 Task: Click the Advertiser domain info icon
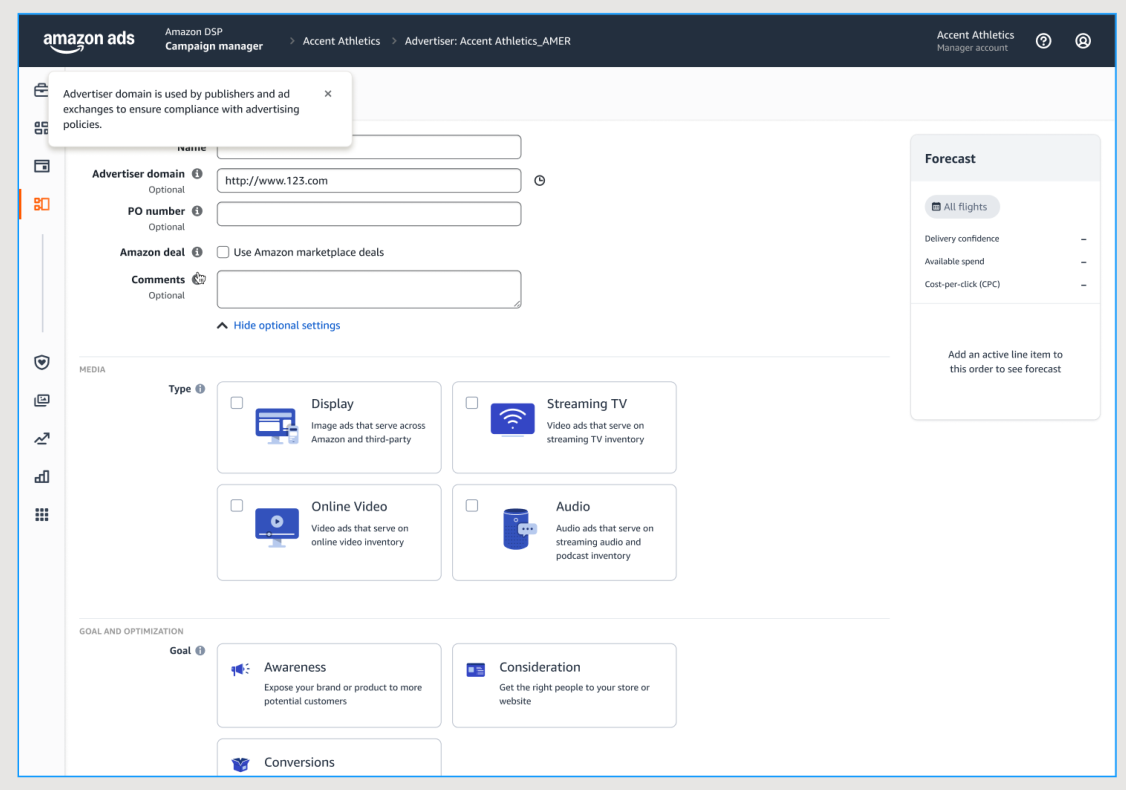(197, 173)
